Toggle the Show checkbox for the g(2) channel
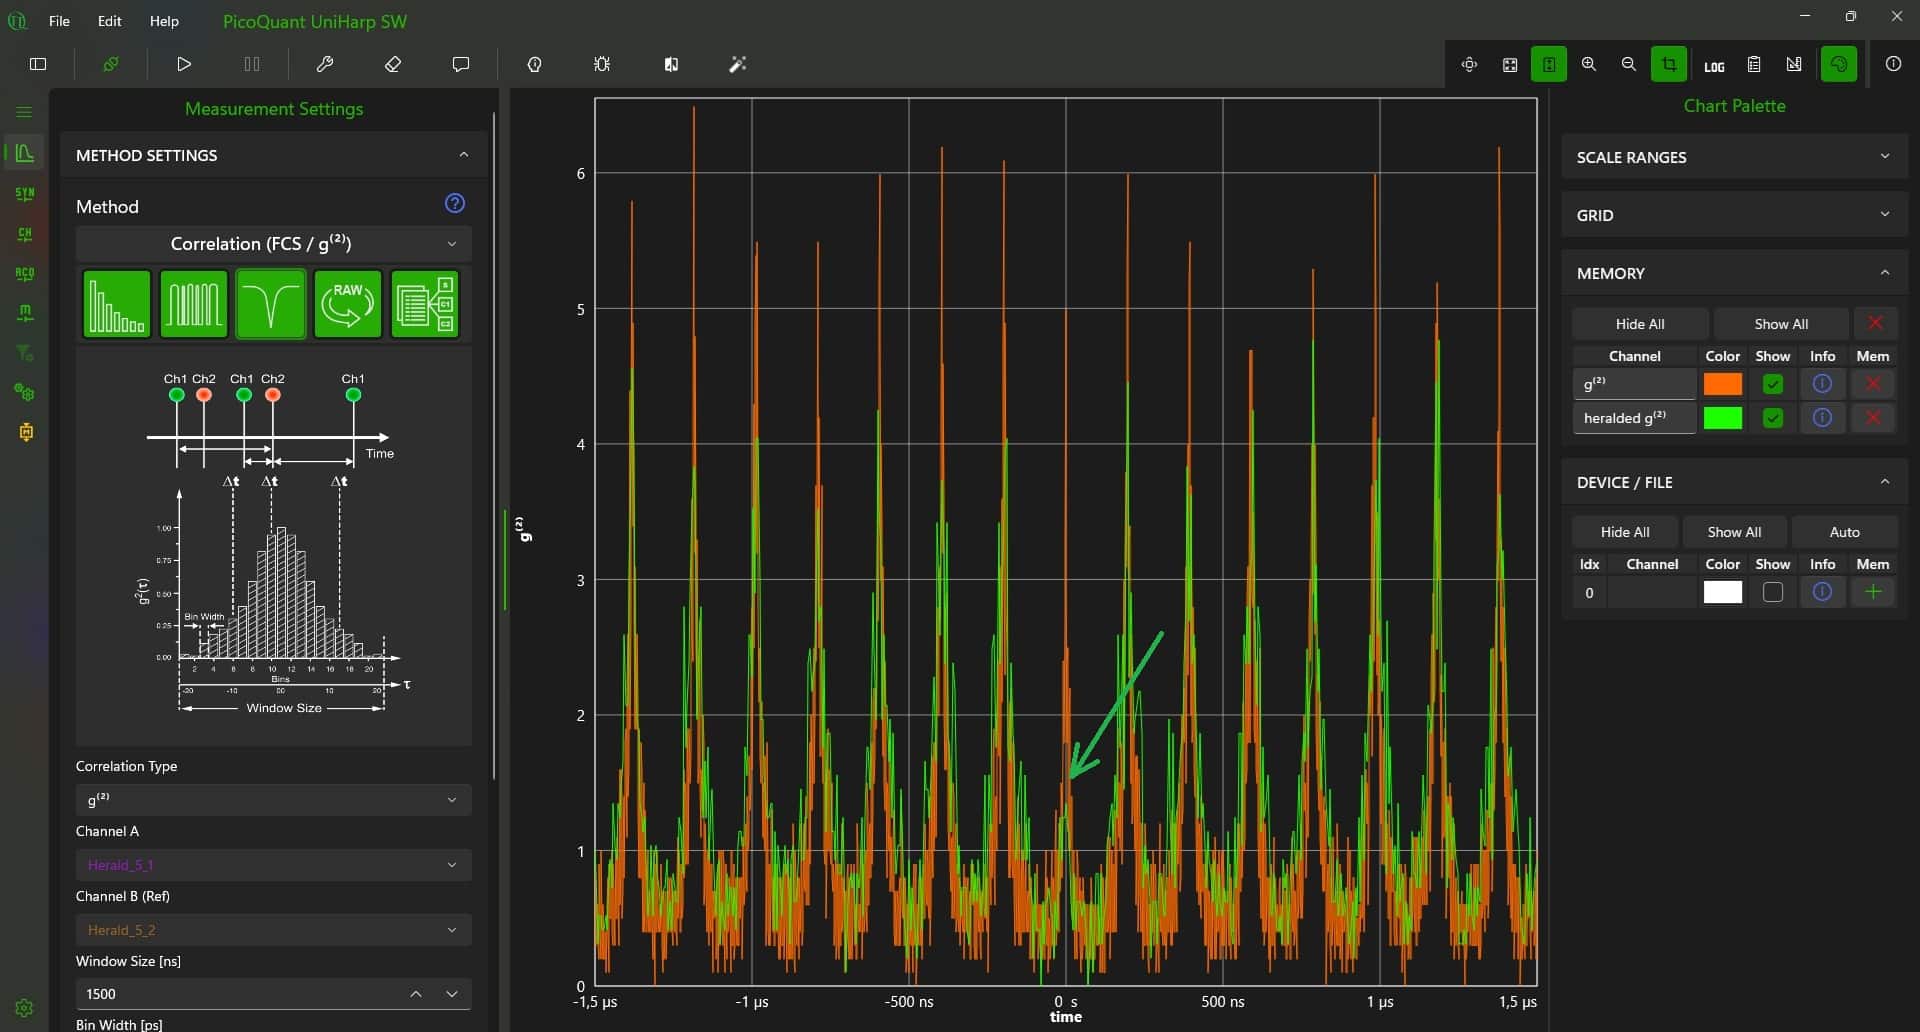Screen dimensions: 1920x1032 tap(1773, 383)
